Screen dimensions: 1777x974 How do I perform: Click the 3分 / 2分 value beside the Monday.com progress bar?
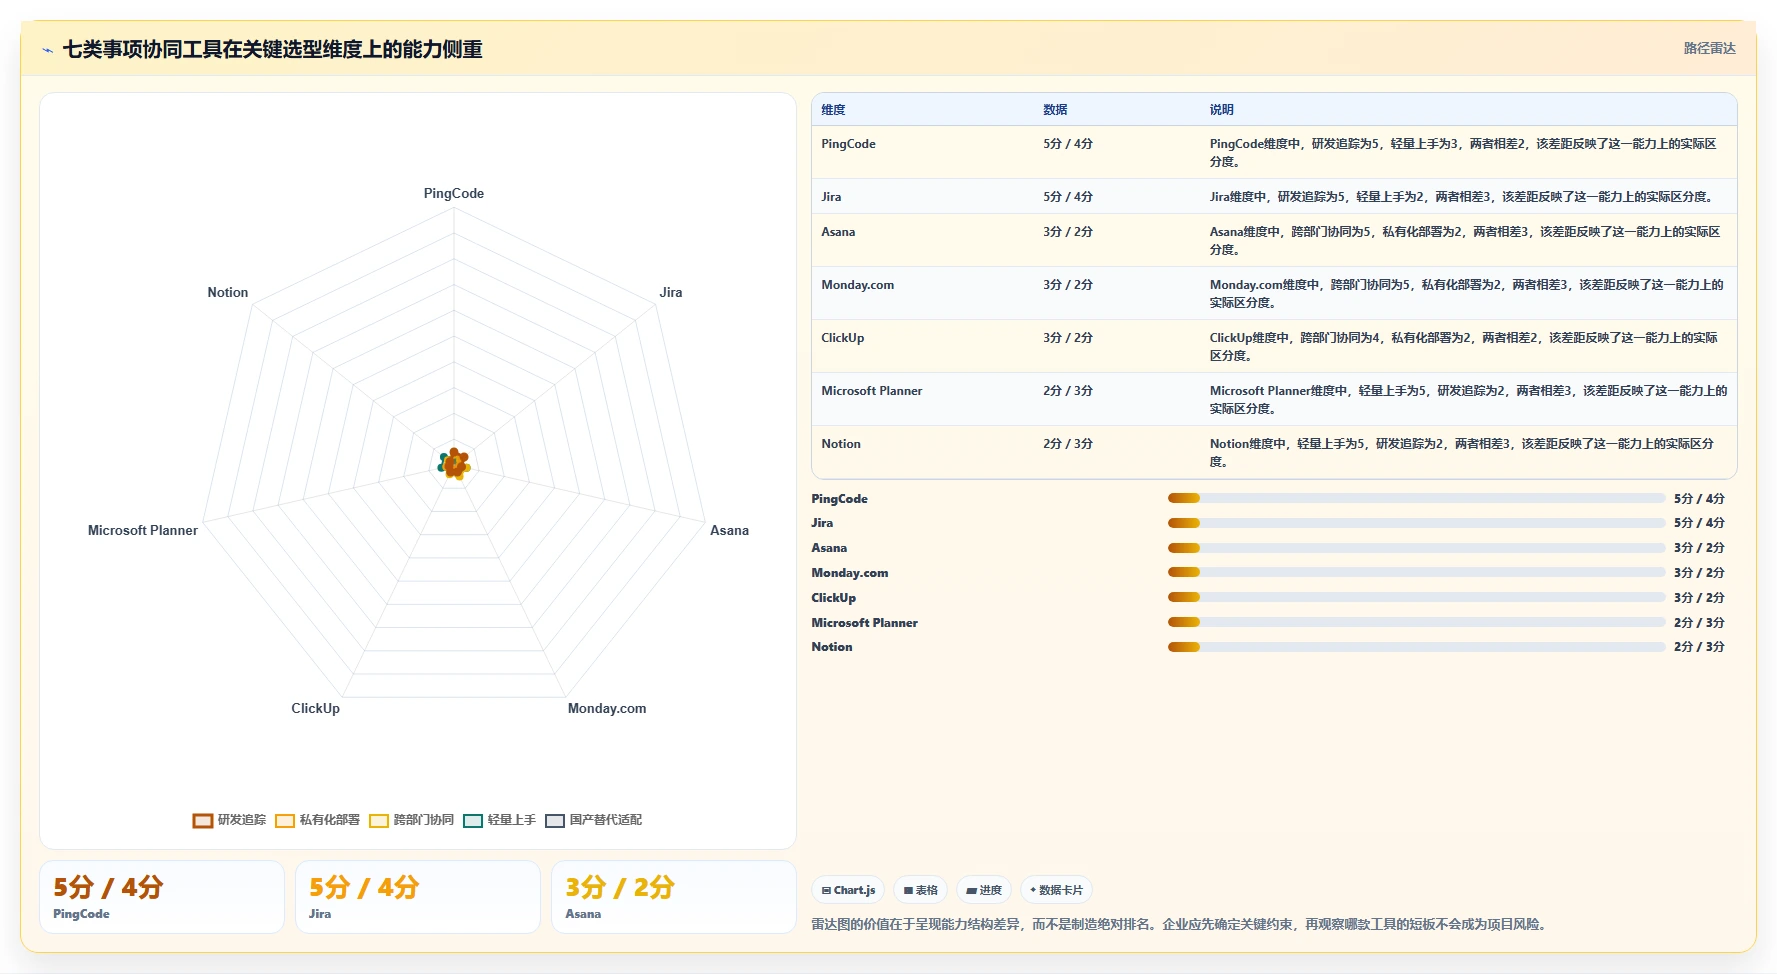tap(1699, 573)
